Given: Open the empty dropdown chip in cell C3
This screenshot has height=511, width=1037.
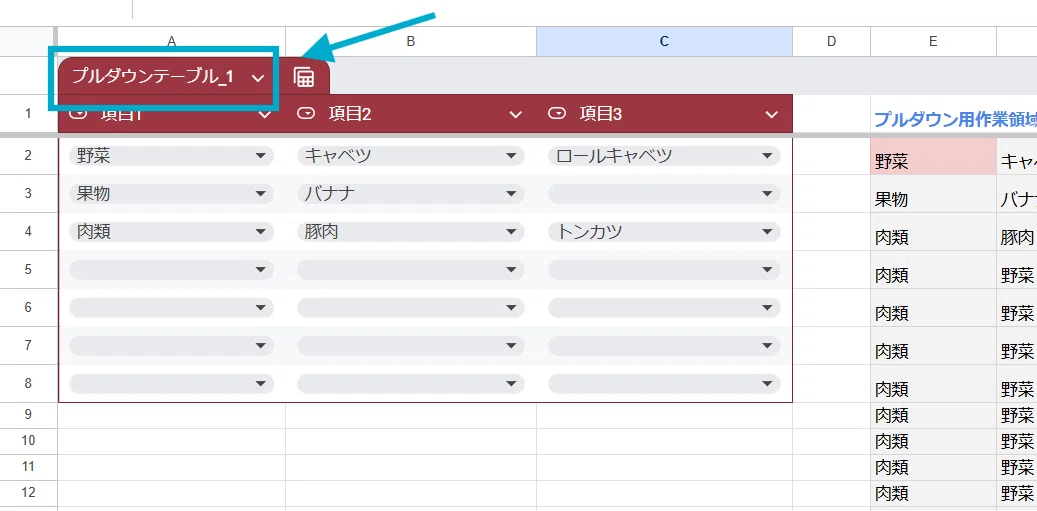Looking at the screenshot, I should (664, 194).
